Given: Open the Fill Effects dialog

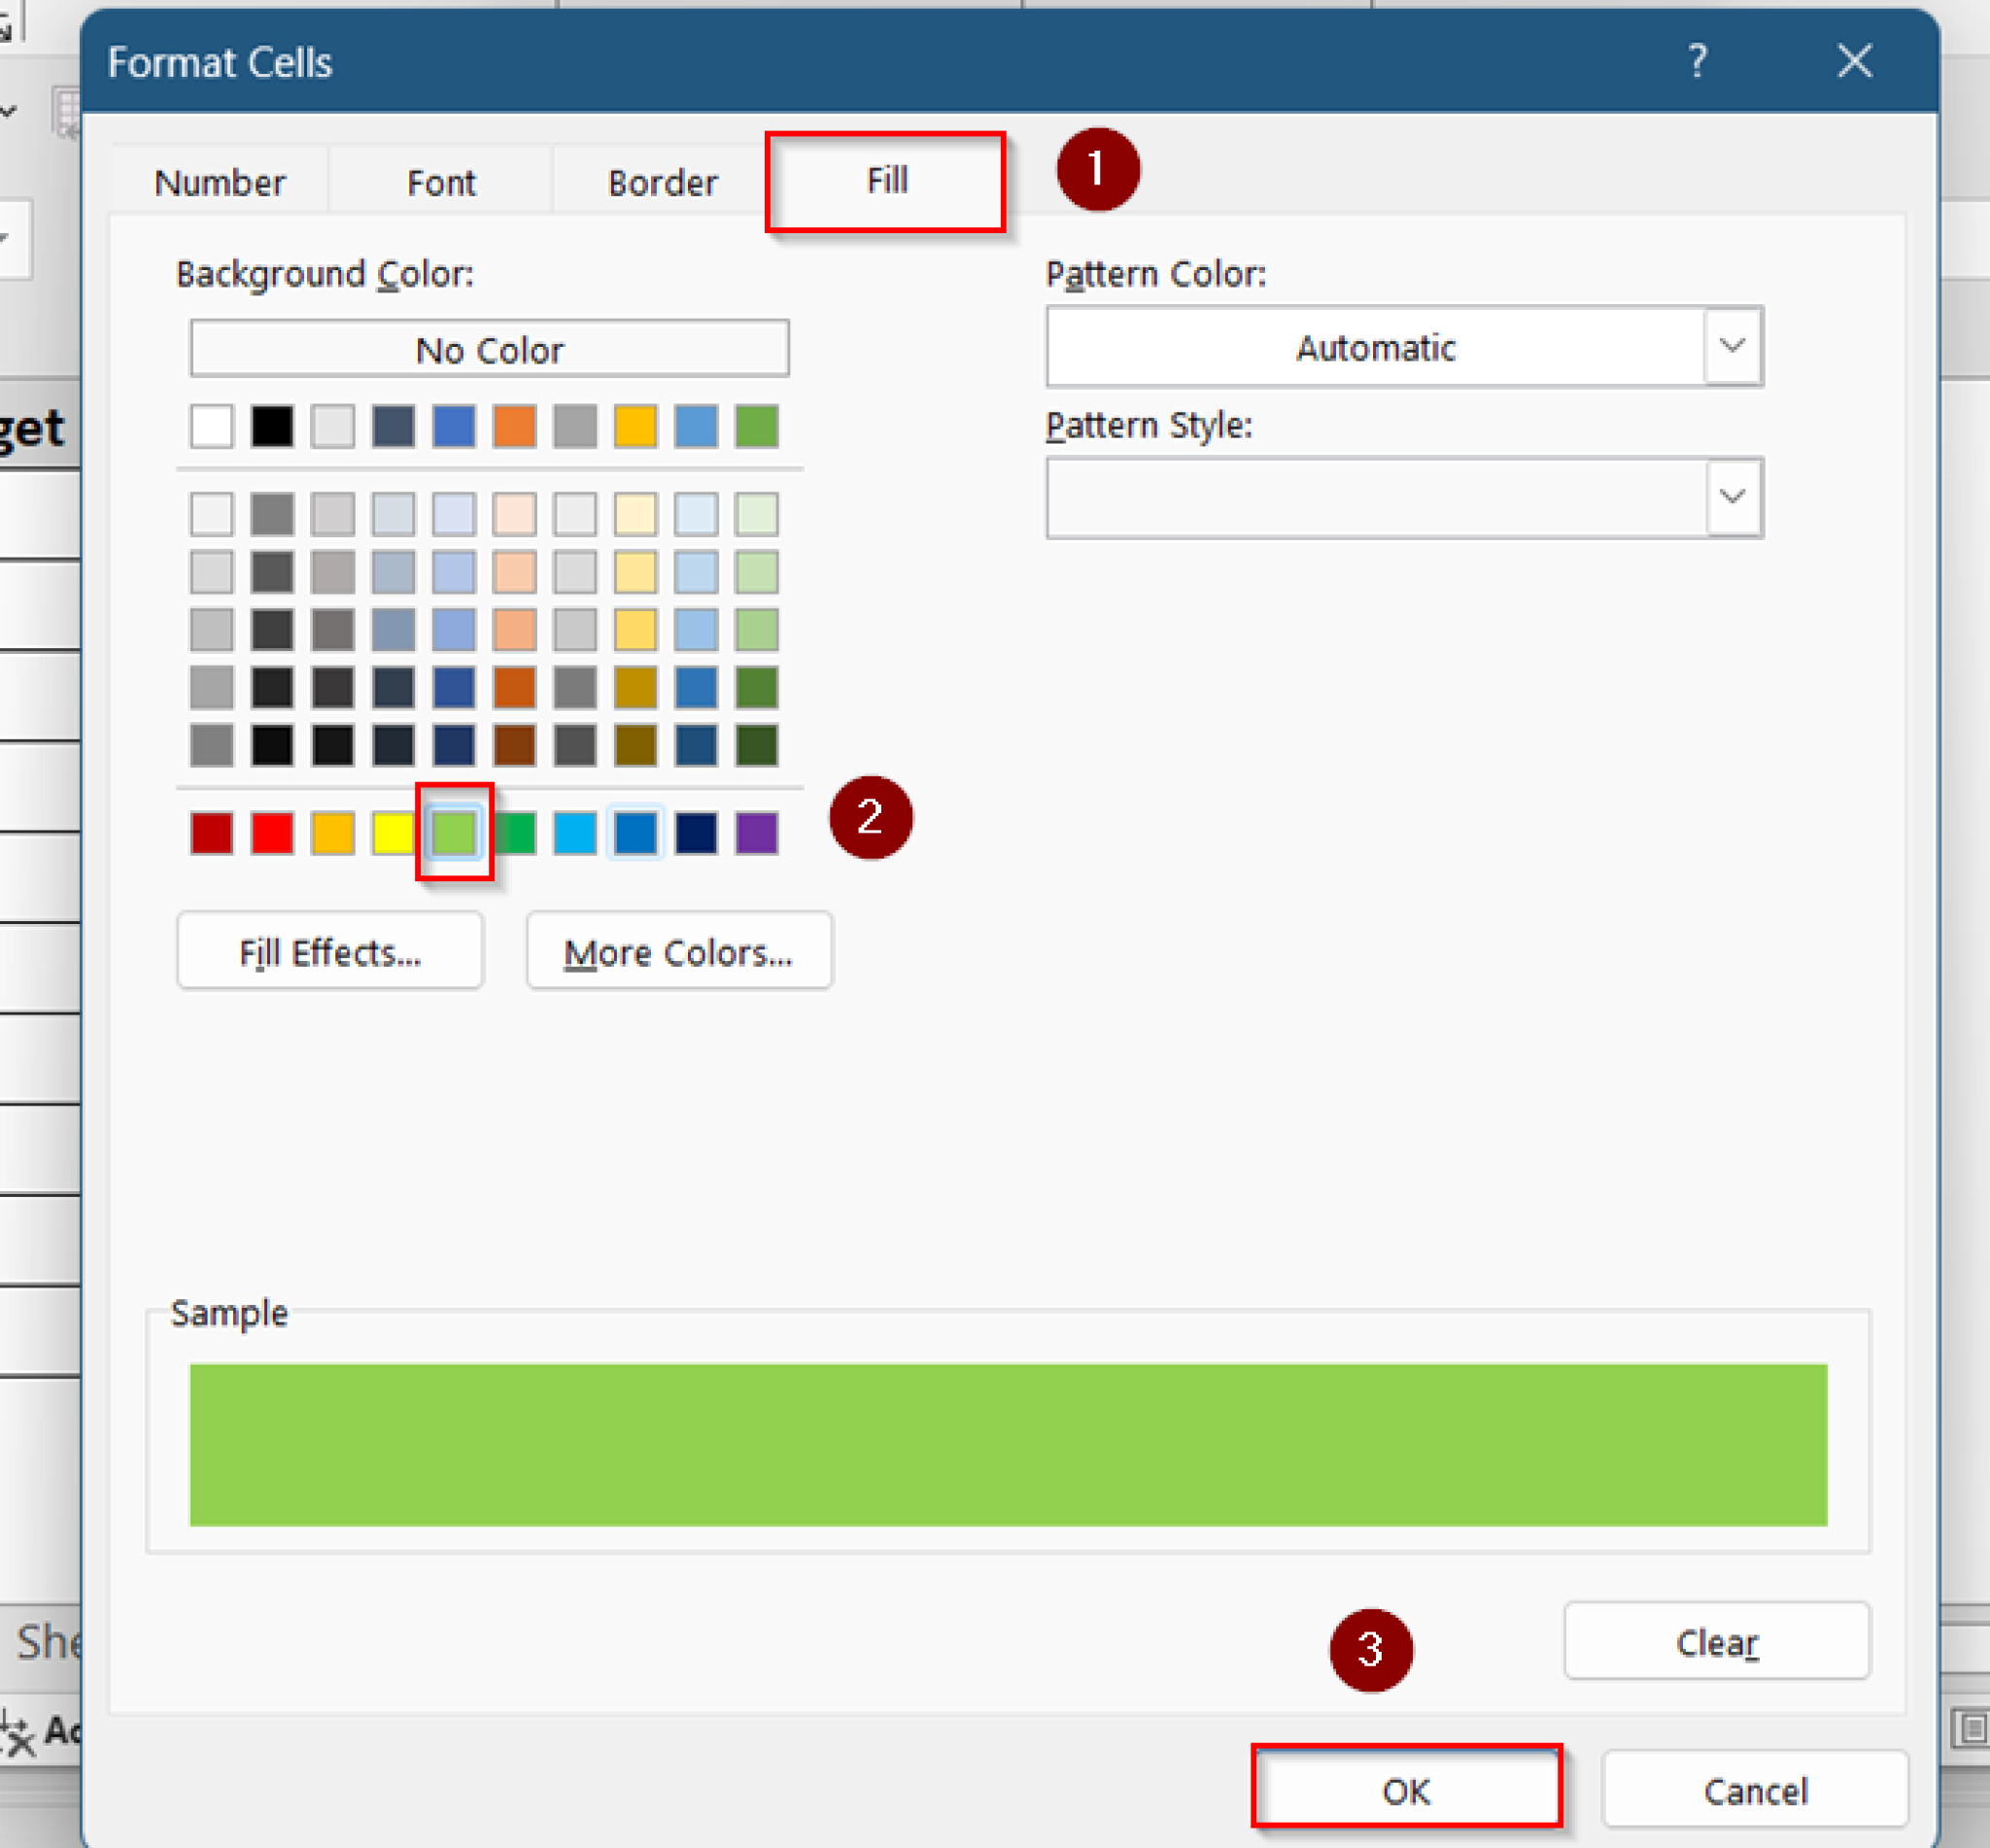Looking at the screenshot, I should click(330, 951).
